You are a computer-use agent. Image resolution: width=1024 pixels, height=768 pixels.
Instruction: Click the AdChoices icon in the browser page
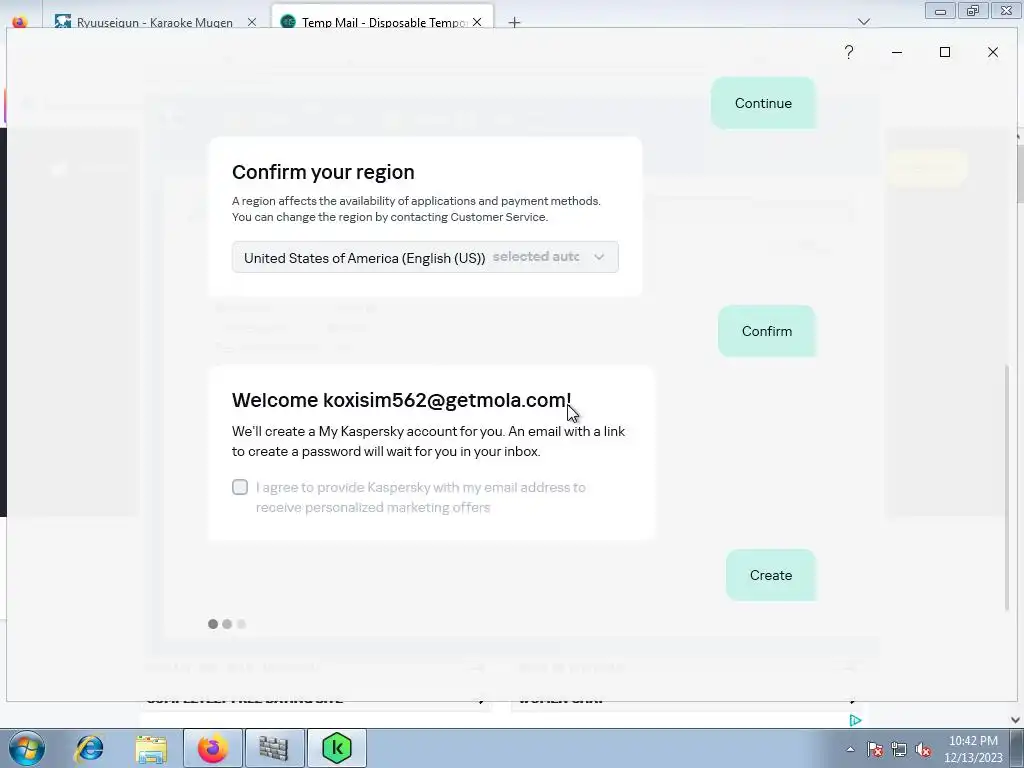click(855, 720)
